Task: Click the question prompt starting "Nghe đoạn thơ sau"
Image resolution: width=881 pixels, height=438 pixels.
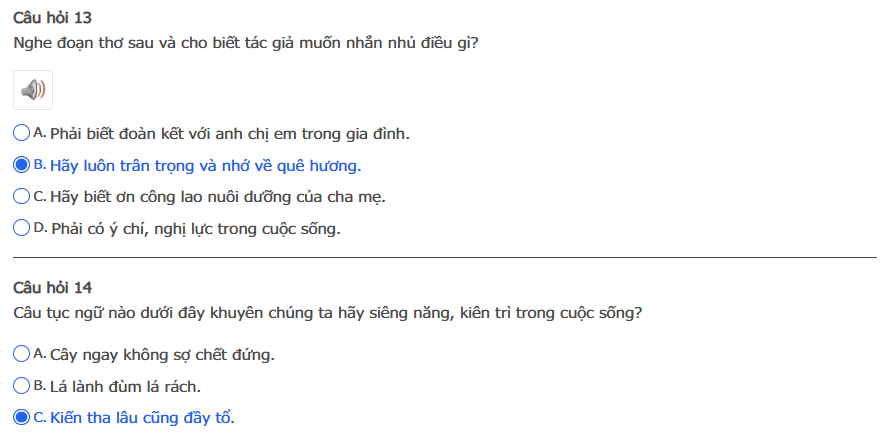Action: [246, 44]
